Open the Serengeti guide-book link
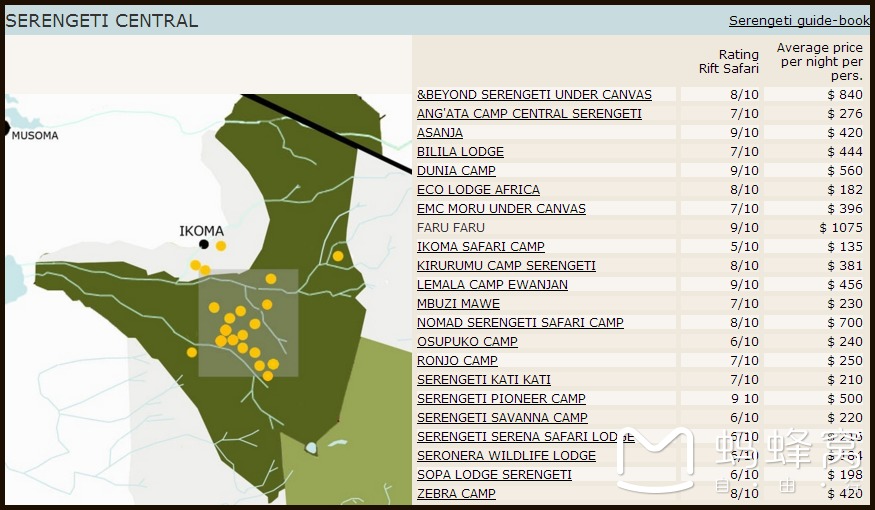This screenshot has width=875, height=510. click(x=799, y=21)
